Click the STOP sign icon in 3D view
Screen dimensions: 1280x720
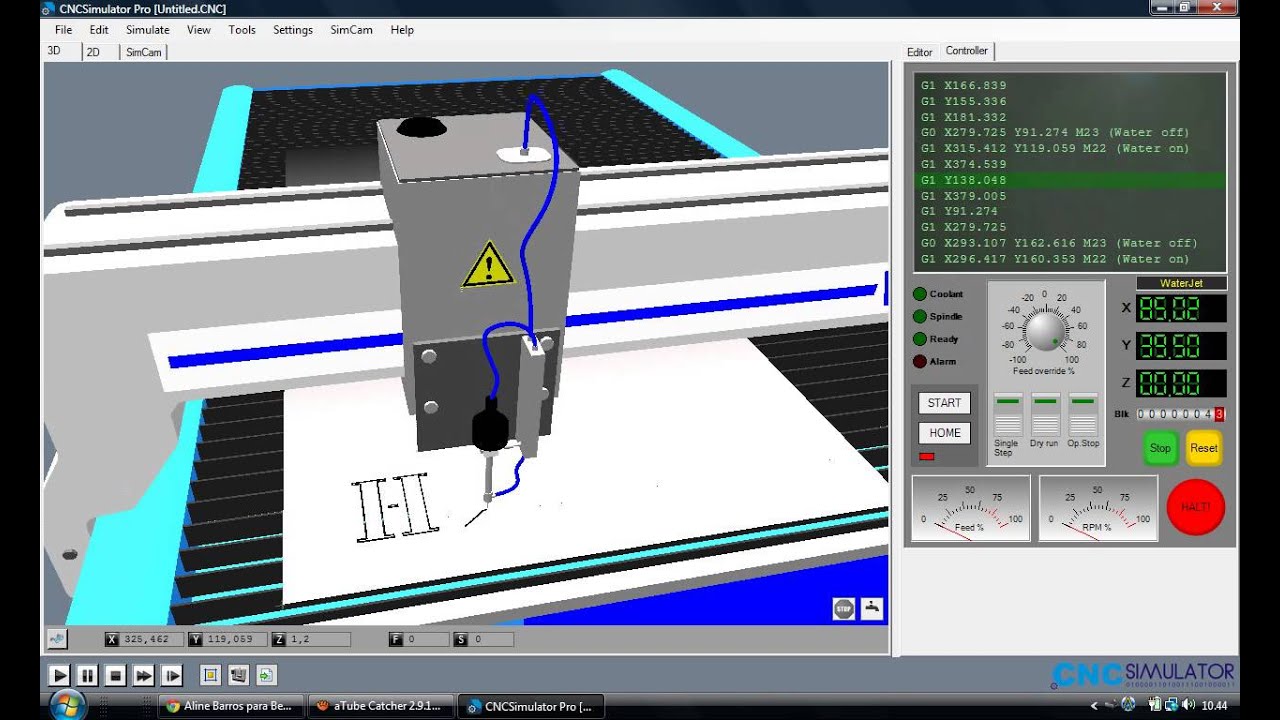click(844, 608)
